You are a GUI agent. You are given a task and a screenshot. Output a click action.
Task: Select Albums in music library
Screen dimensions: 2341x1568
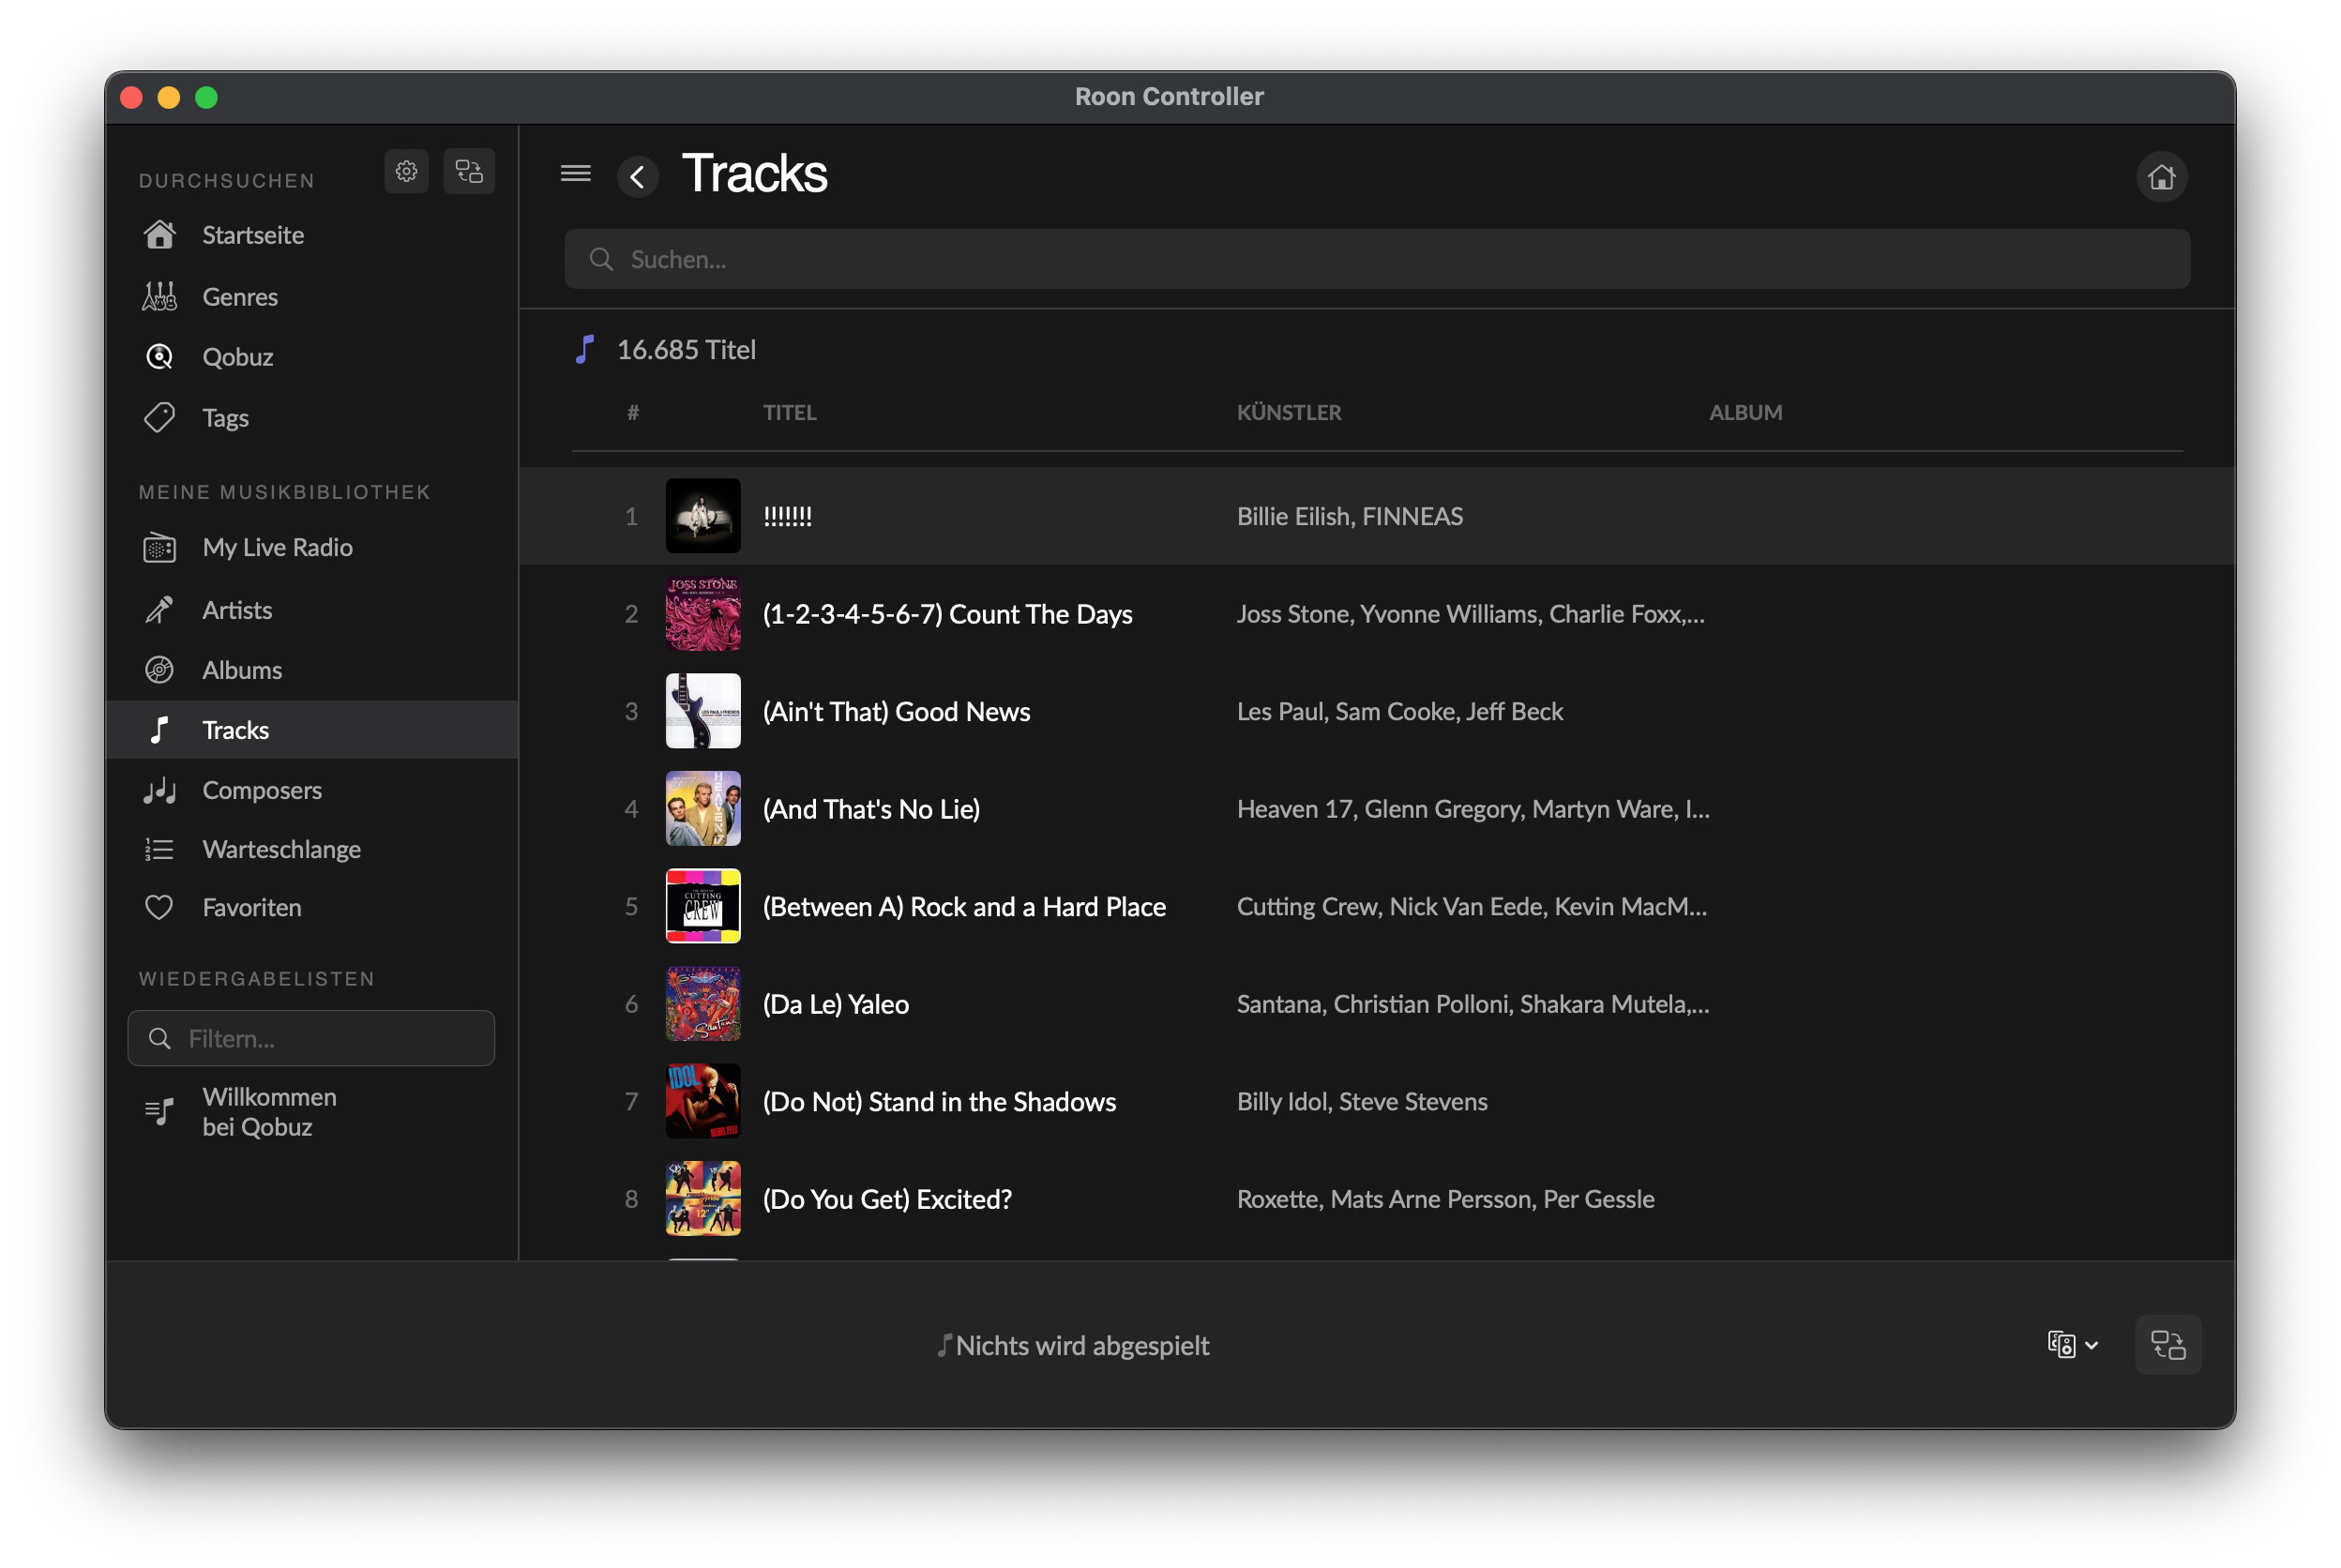point(241,670)
